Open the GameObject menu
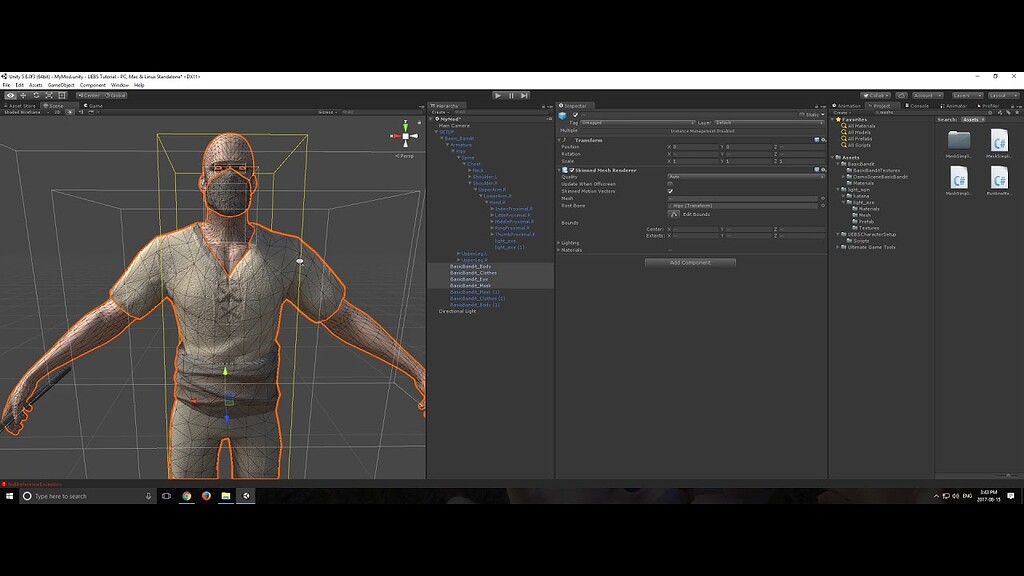The image size is (1024, 576). tap(63, 85)
